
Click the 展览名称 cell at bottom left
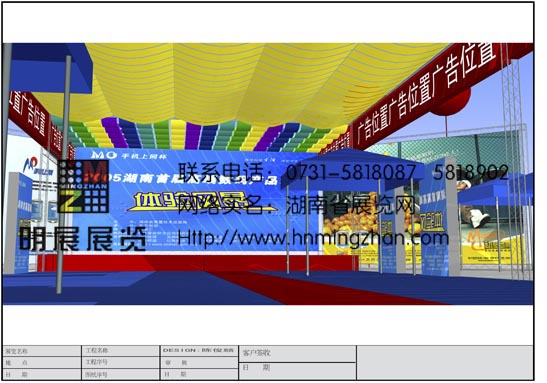click(42, 351)
